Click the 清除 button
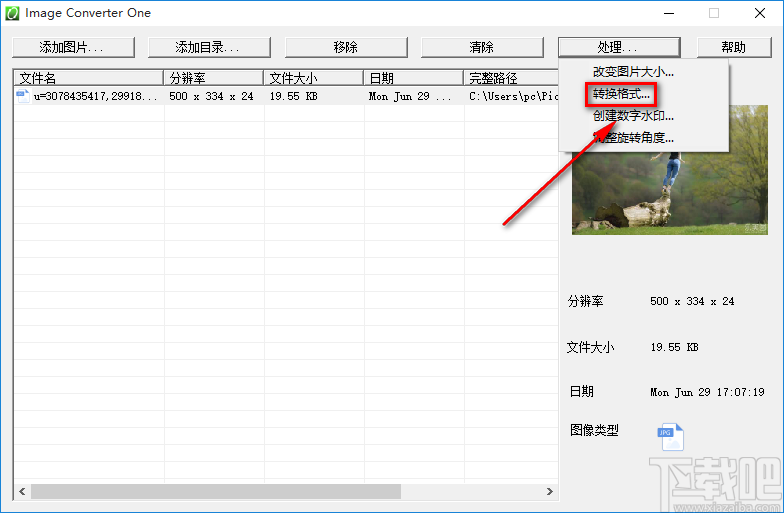Viewport: 784px width, 513px height. 482,48
